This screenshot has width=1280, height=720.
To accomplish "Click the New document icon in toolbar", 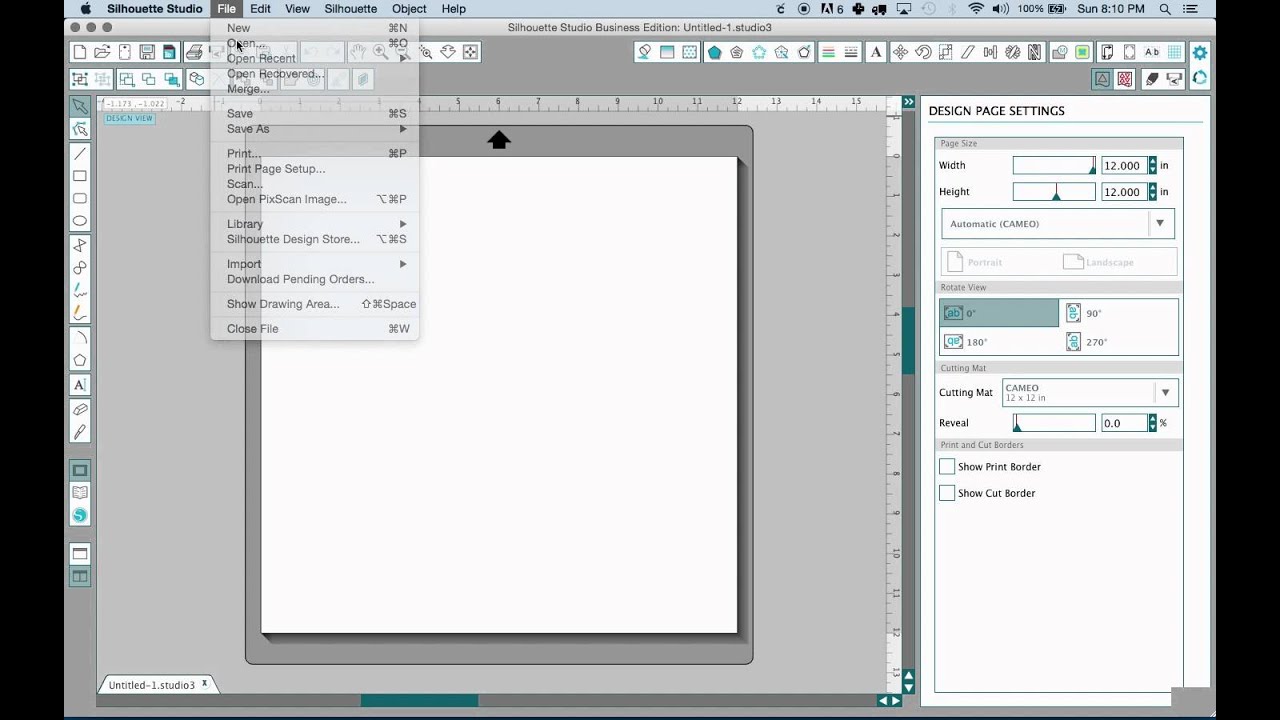I will pyautogui.click(x=80, y=52).
